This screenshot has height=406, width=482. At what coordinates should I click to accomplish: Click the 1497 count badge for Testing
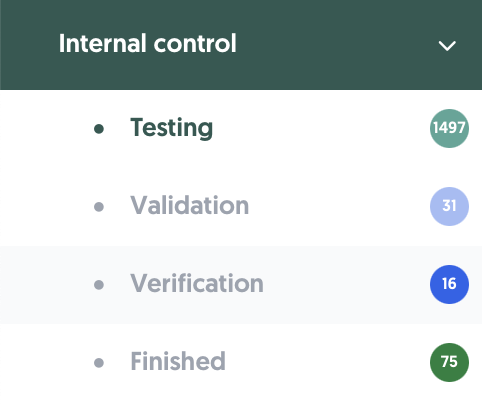pyautogui.click(x=449, y=128)
